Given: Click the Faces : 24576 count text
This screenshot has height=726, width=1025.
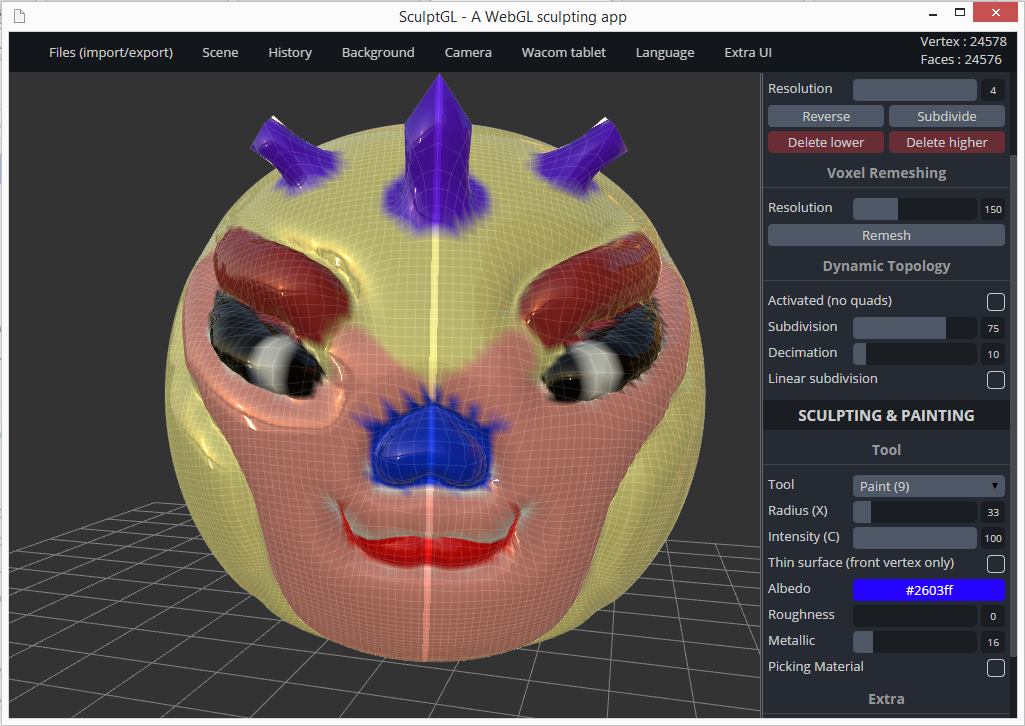Looking at the screenshot, I should click(961, 59).
